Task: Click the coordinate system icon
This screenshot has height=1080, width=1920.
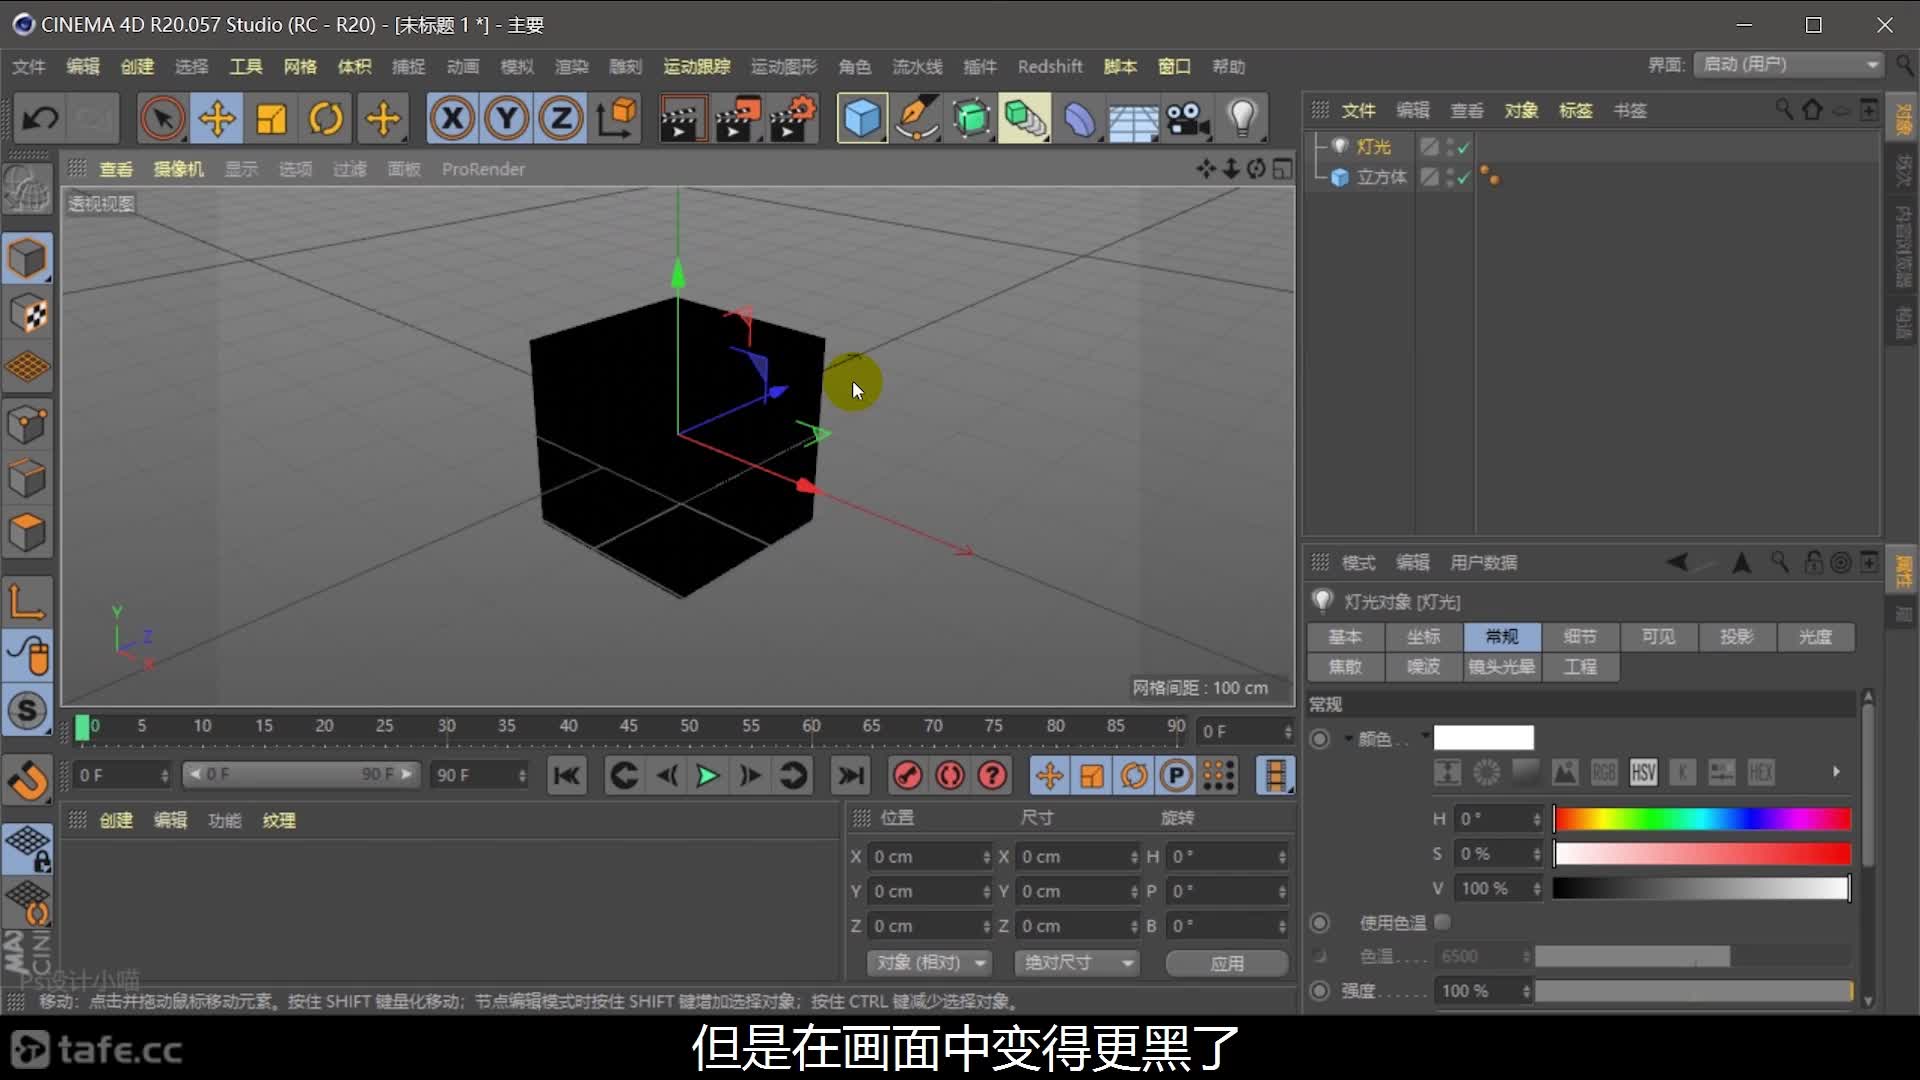Action: pyautogui.click(x=617, y=119)
